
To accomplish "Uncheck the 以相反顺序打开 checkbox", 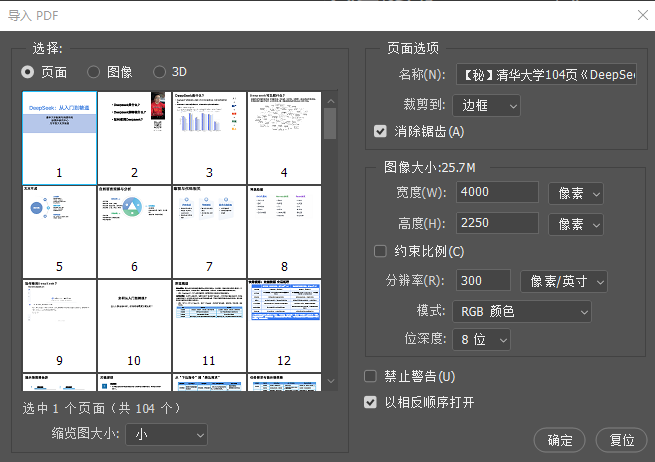I will tap(370, 402).
